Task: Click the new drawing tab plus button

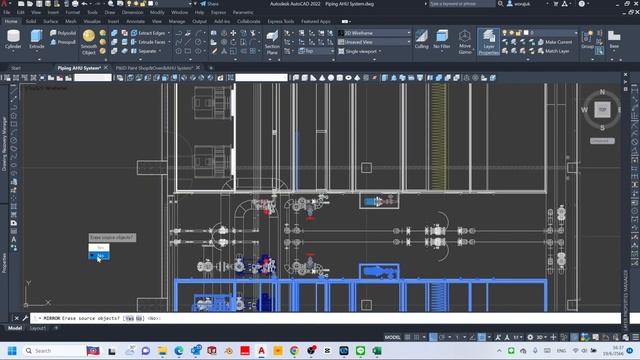Action: coord(211,68)
